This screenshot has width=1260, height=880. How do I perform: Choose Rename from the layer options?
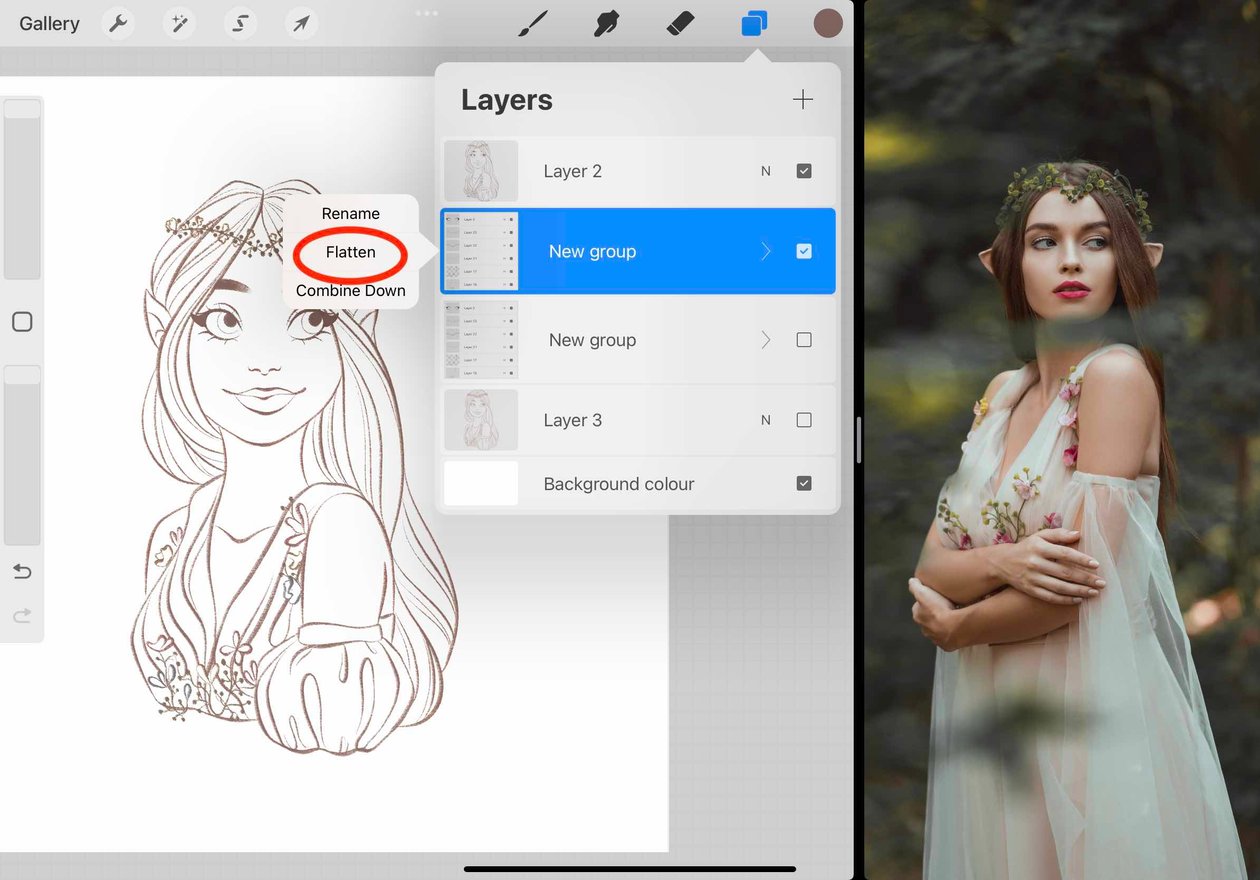[351, 214]
